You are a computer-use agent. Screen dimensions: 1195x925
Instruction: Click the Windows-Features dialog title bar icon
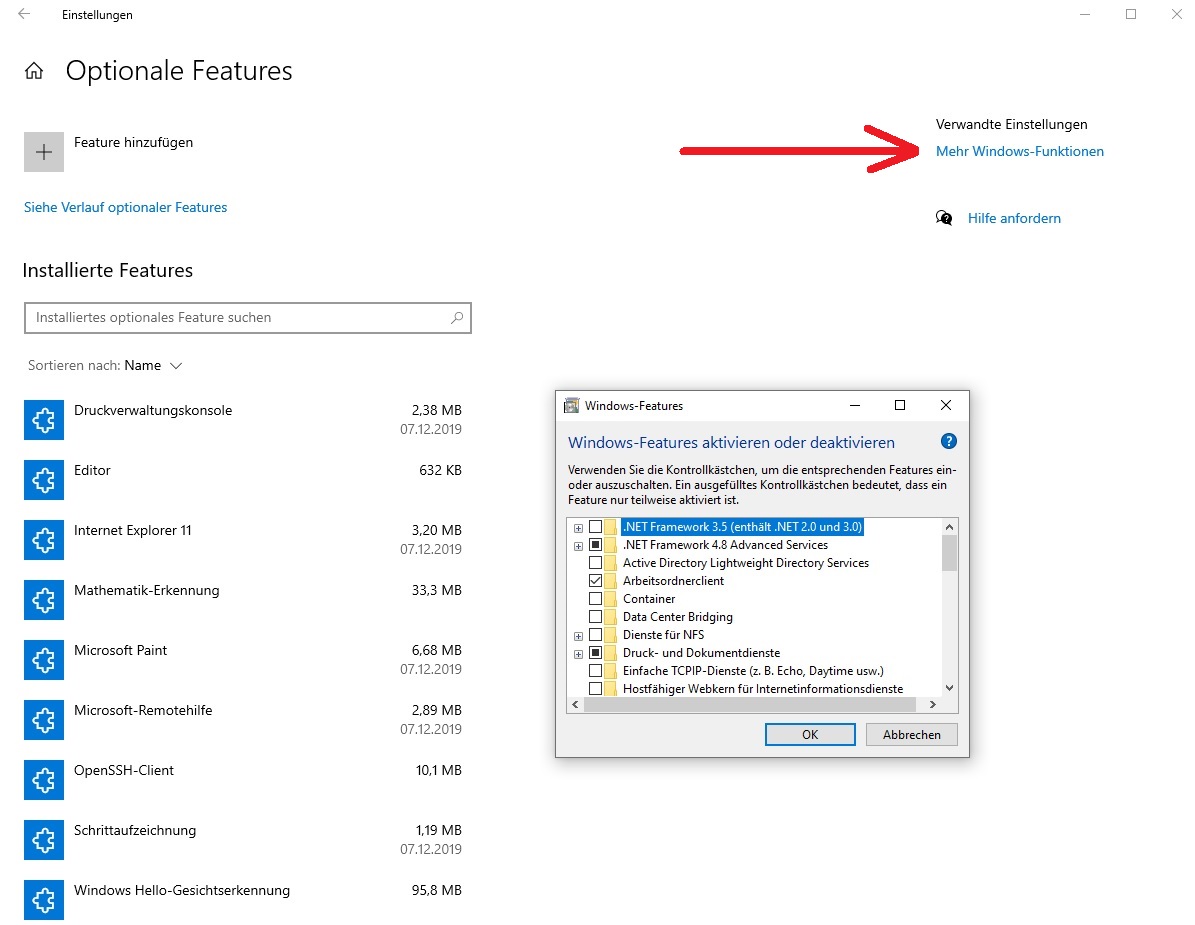pyautogui.click(x=571, y=405)
